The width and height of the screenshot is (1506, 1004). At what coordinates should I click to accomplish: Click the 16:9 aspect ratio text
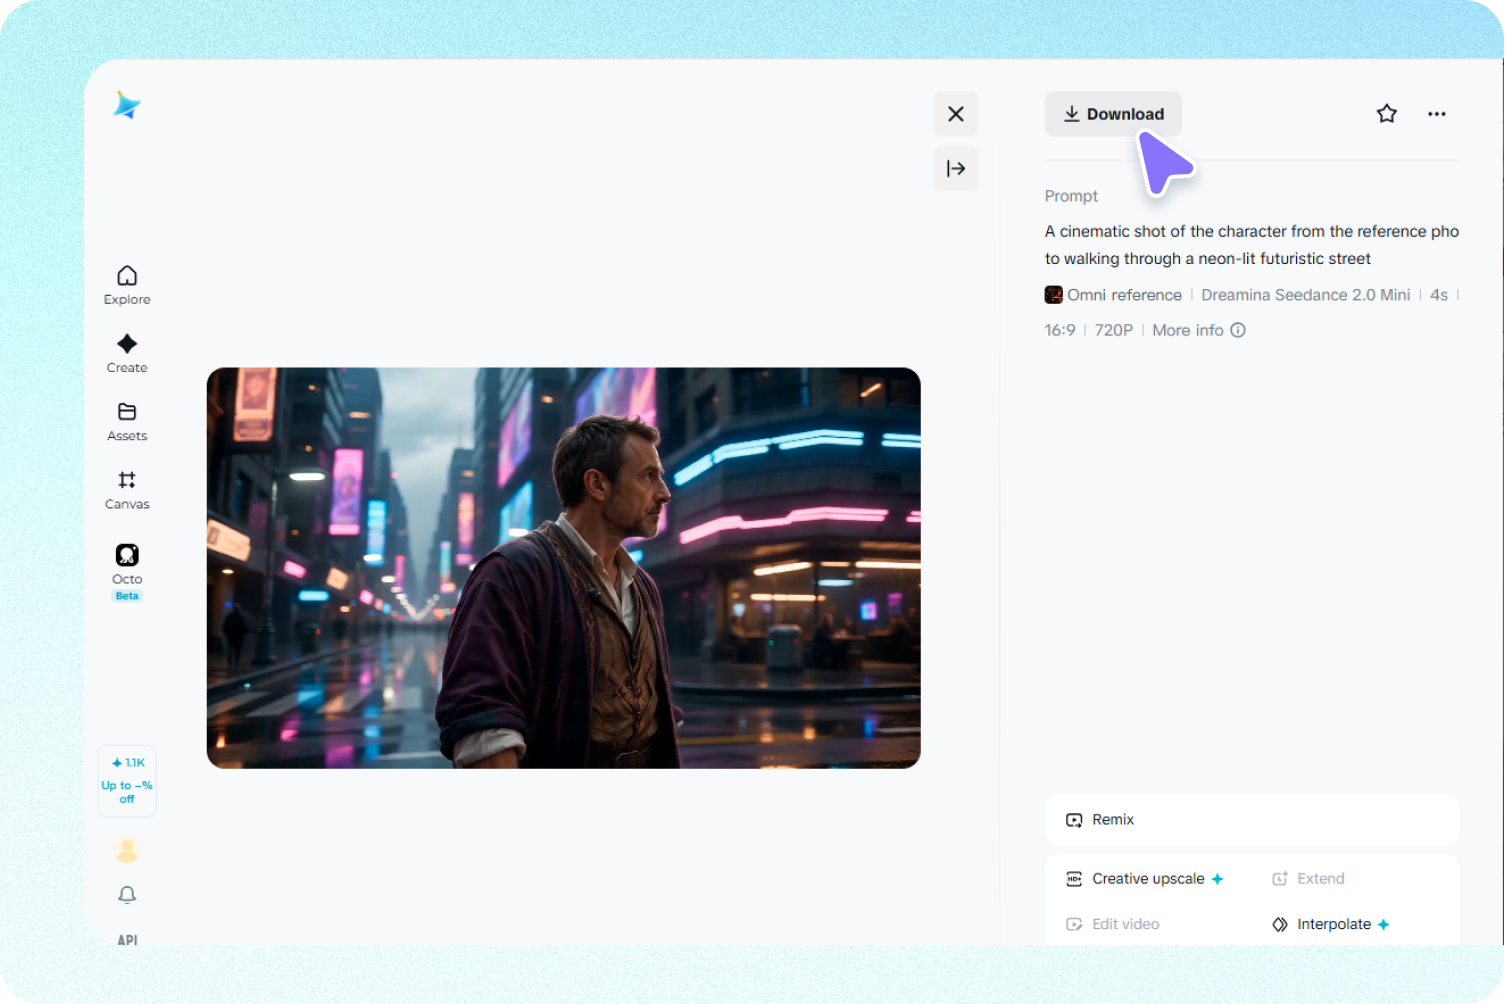click(x=1060, y=330)
